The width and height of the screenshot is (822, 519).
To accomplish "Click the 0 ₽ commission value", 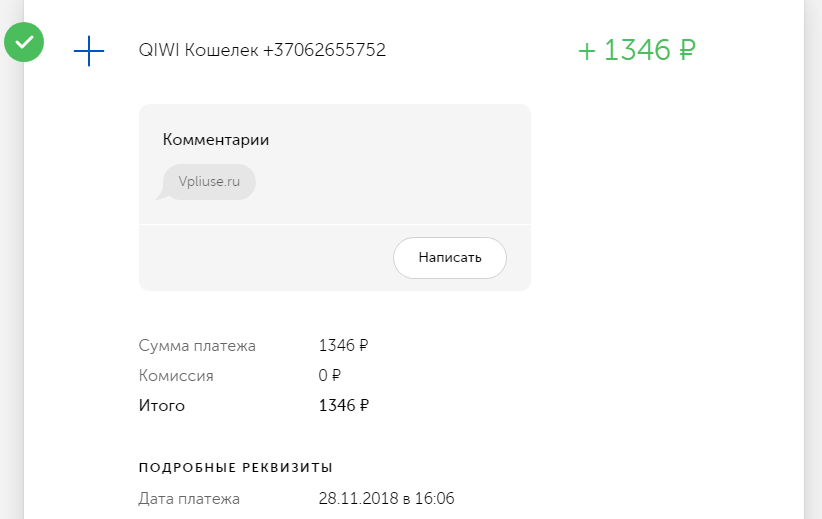I will pos(329,375).
